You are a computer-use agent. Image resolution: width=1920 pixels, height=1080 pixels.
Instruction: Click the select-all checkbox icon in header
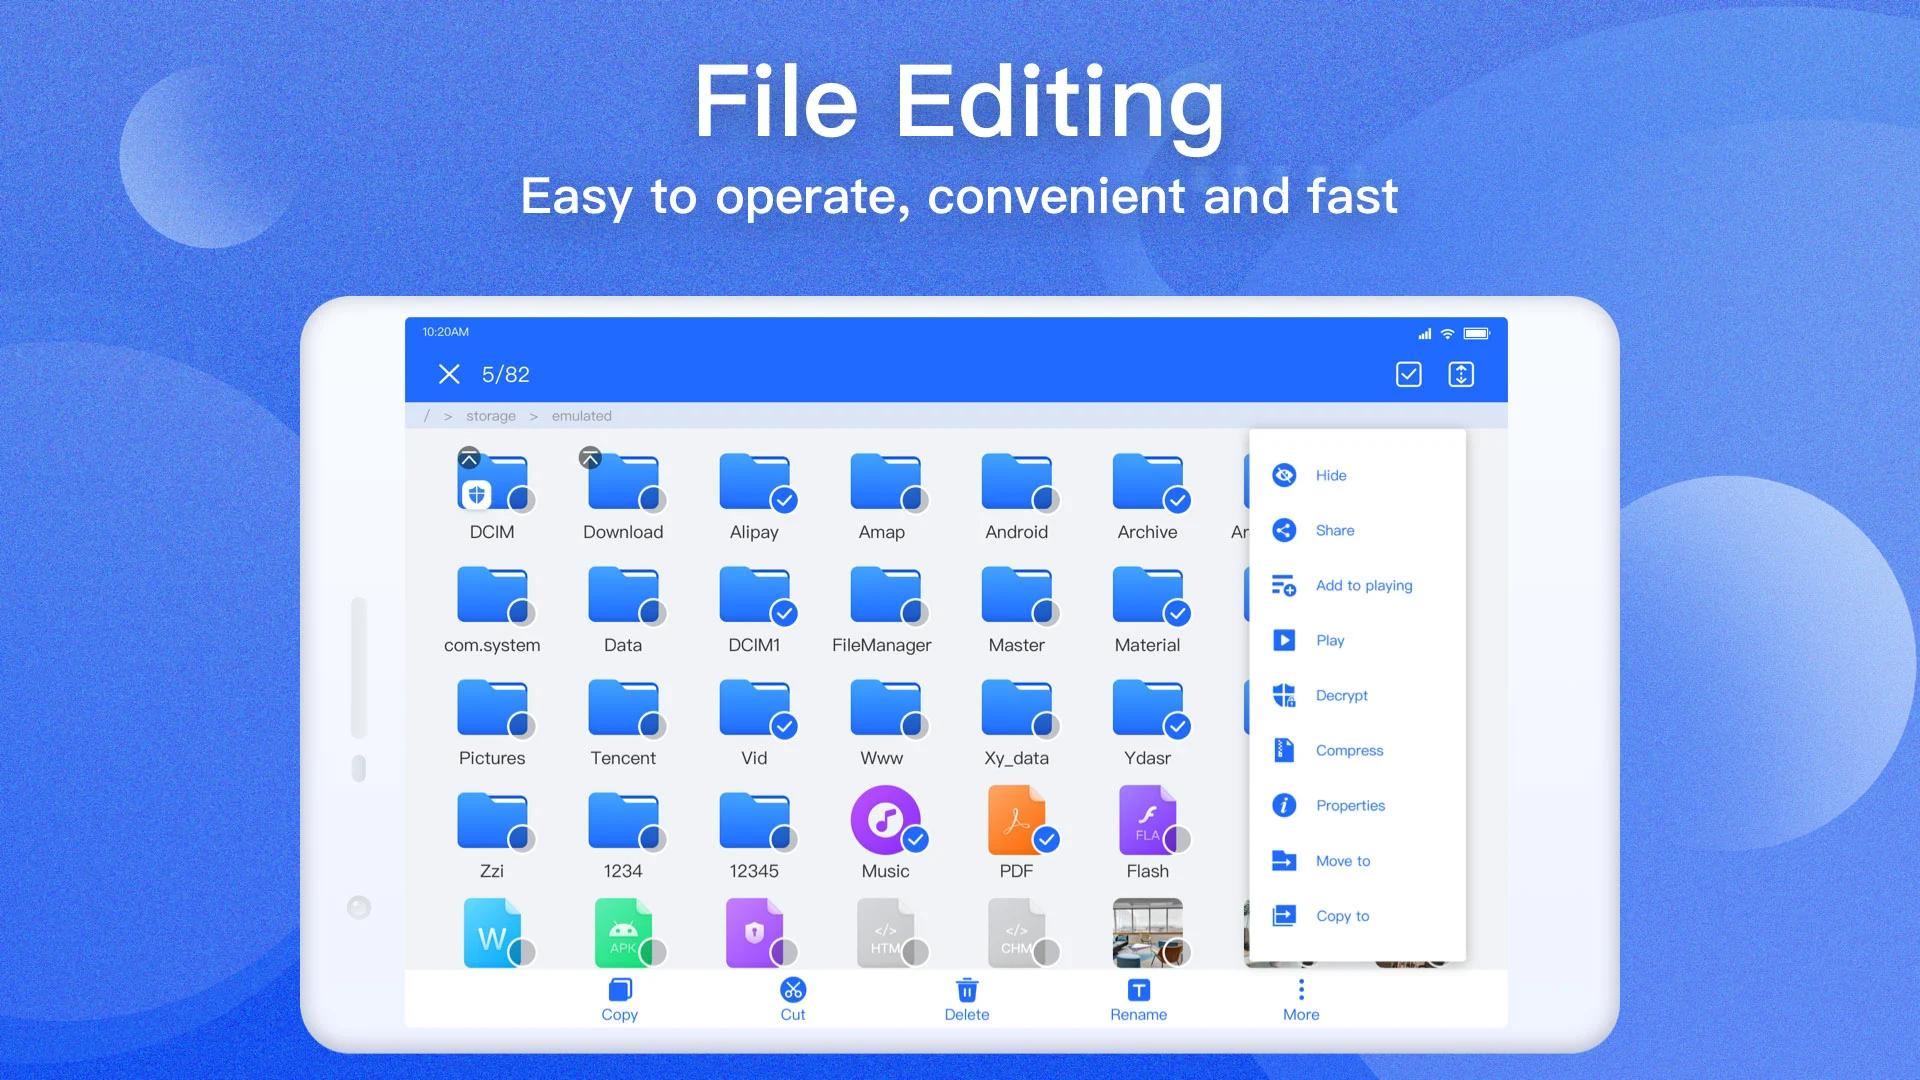point(1408,374)
